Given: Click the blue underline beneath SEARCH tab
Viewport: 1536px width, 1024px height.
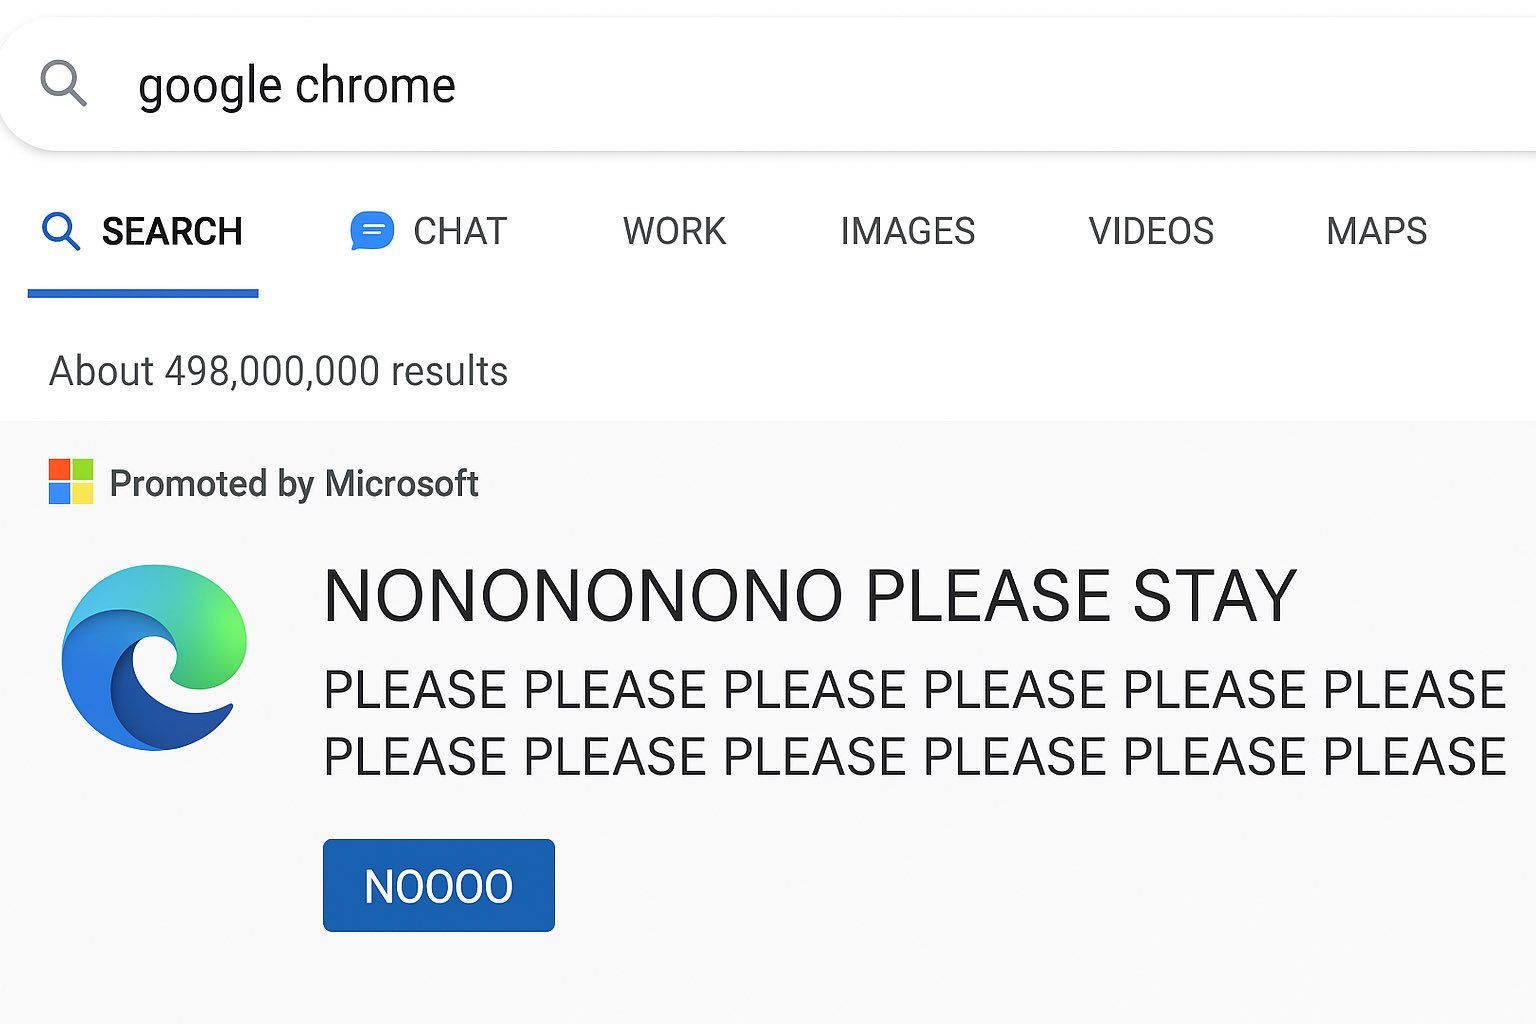Looking at the screenshot, I should (143, 293).
